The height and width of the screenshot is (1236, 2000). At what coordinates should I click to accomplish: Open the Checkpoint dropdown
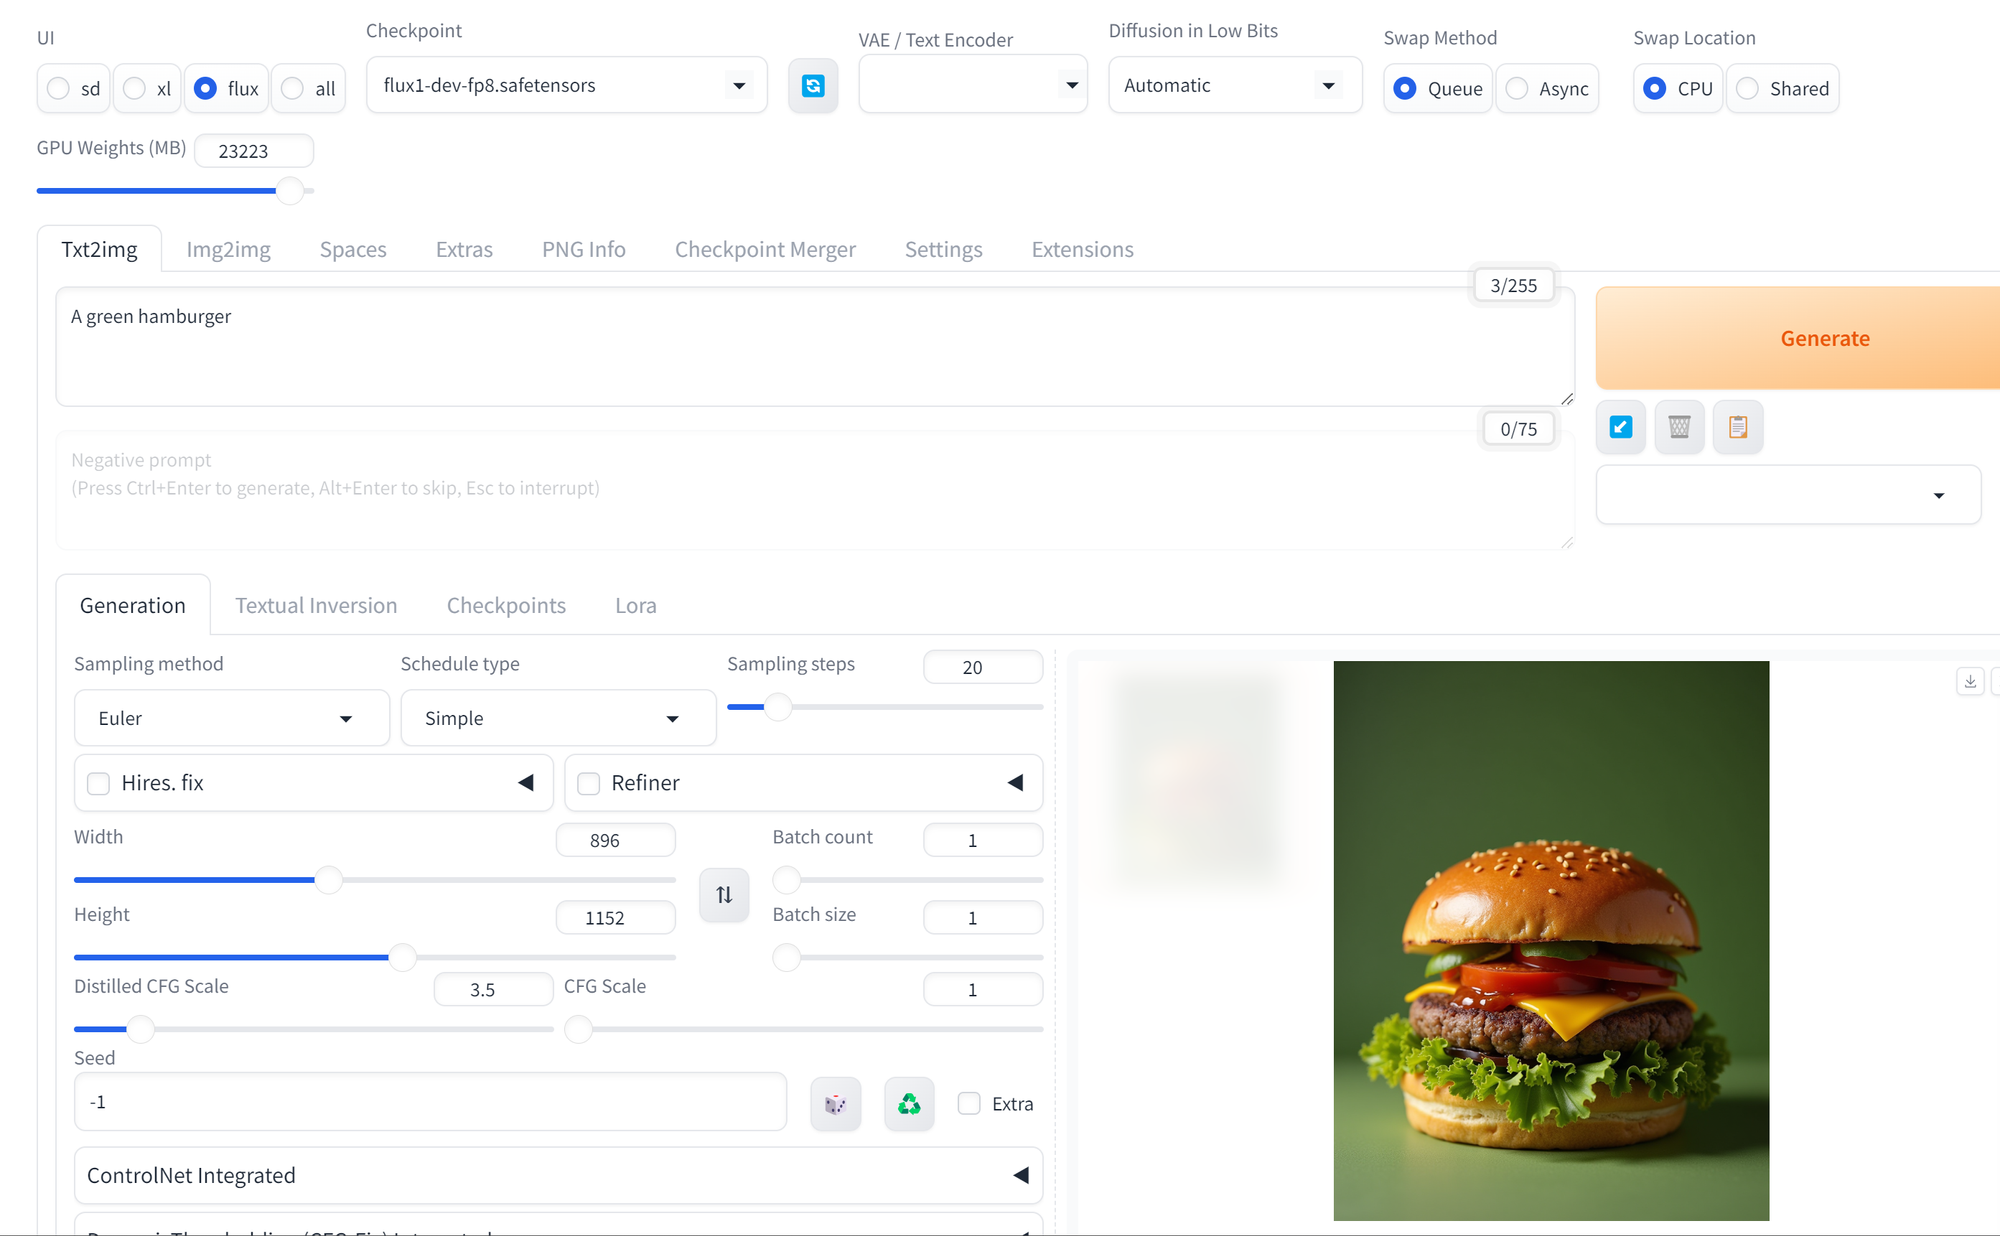[x=567, y=86]
